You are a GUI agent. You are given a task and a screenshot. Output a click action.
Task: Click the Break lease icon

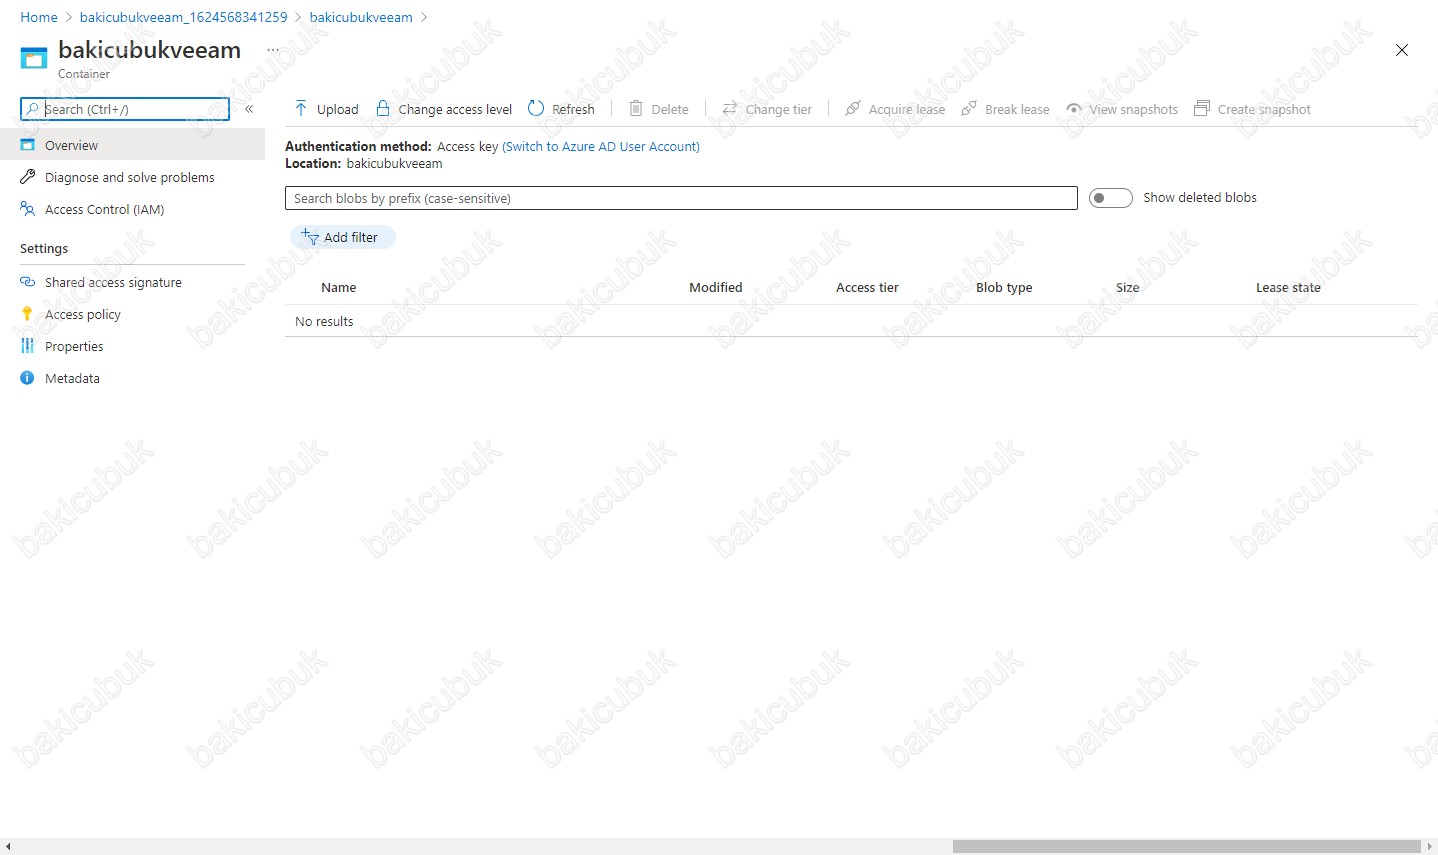coord(969,109)
